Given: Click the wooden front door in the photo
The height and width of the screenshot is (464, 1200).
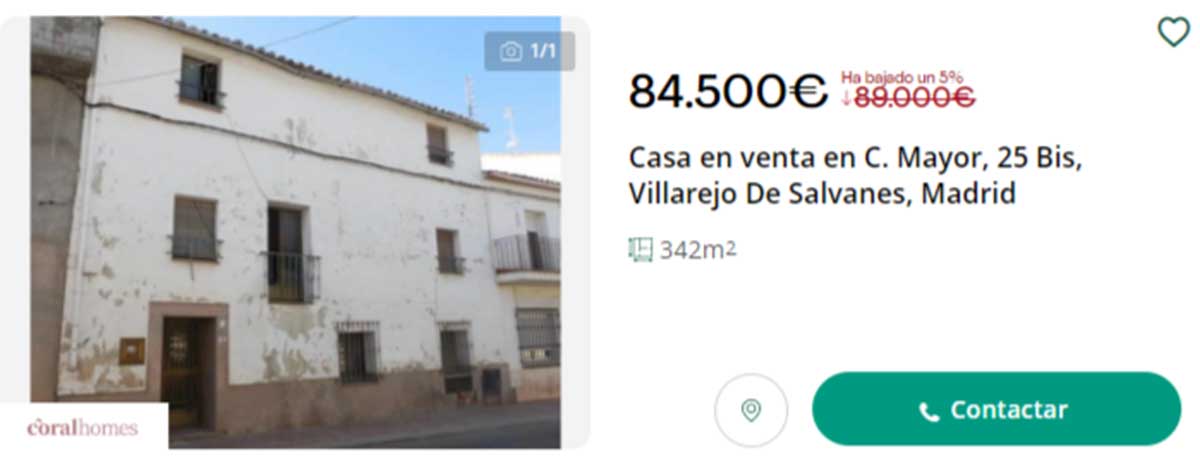Looking at the screenshot, I should point(185,371).
